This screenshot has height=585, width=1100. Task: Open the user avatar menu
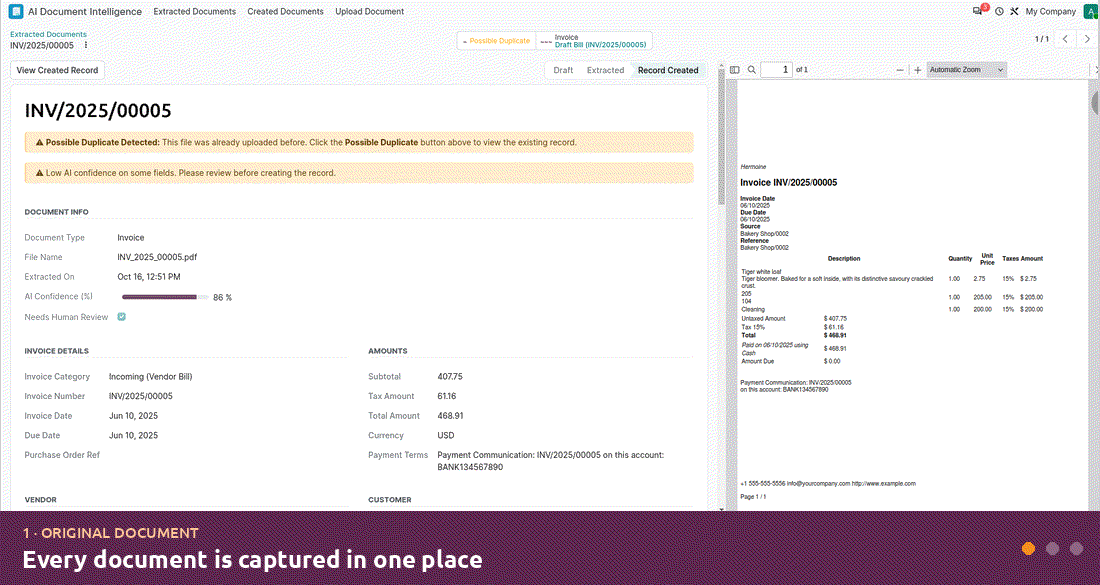tap(1092, 12)
